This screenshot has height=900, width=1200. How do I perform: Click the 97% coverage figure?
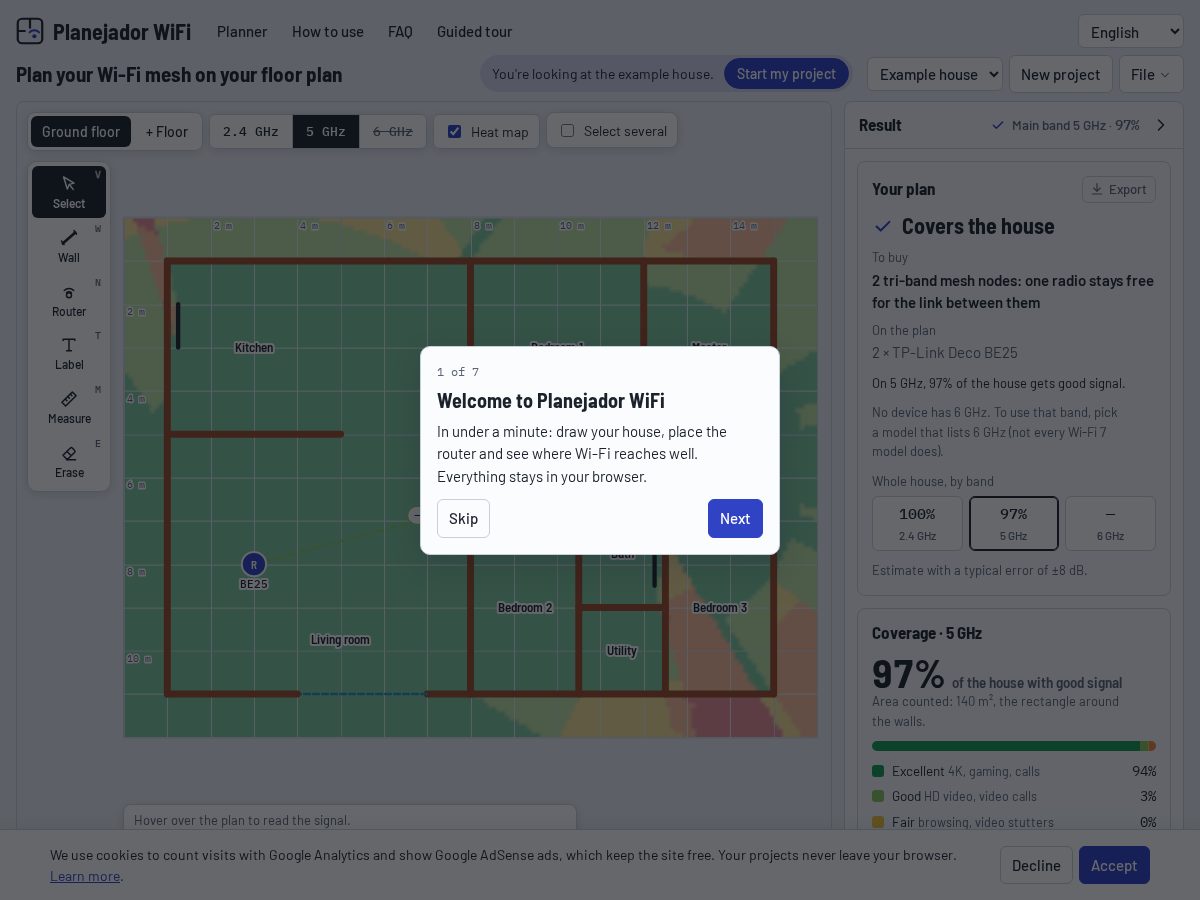click(x=908, y=674)
